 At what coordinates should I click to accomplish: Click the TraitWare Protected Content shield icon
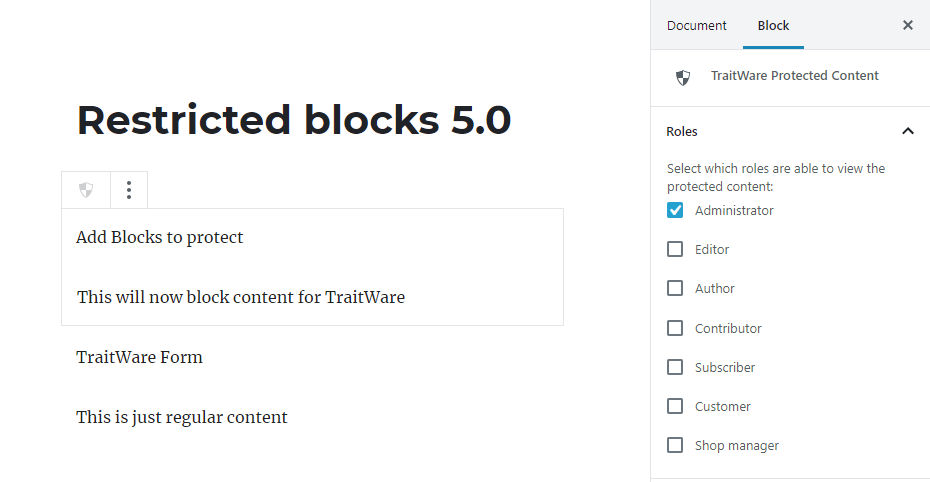tap(683, 77)
